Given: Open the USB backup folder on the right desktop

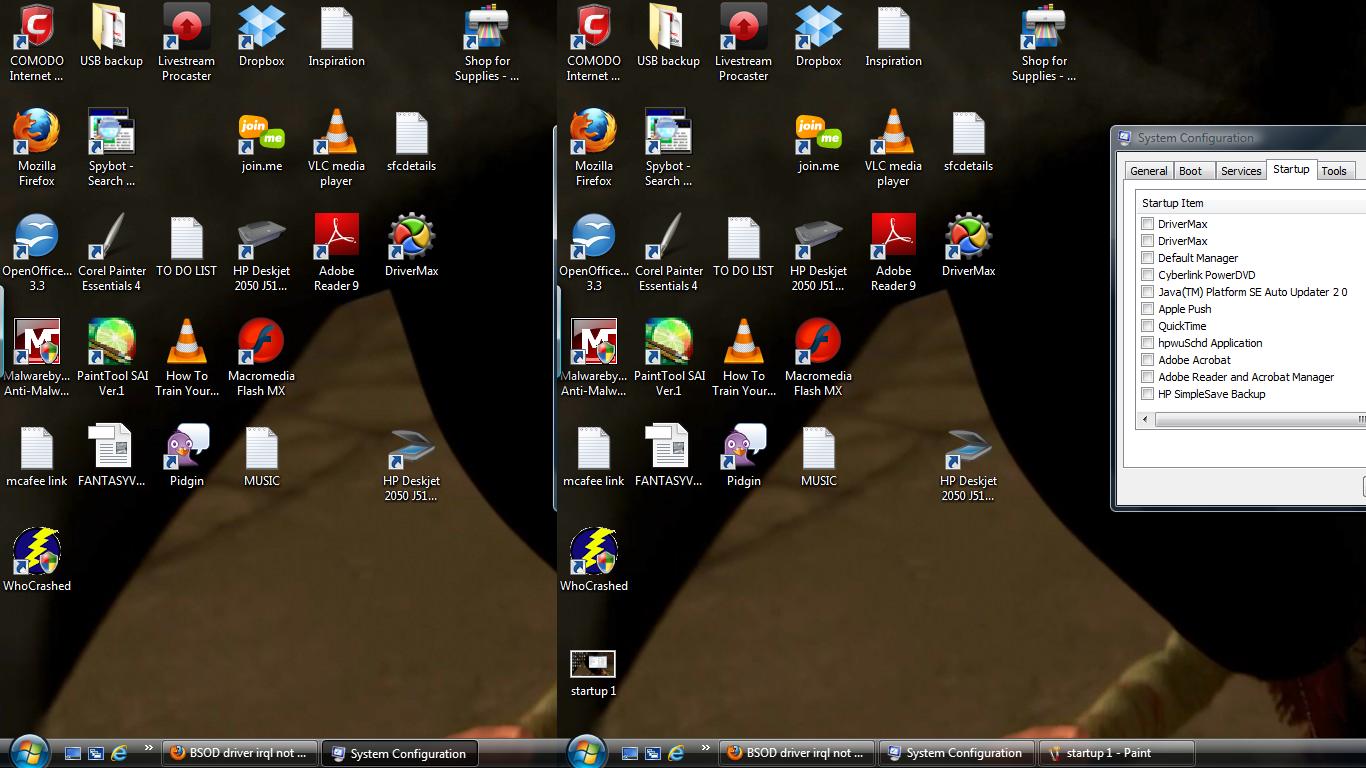Looking at the screenshot, I should pyautogui.click(x=668, y=36).
